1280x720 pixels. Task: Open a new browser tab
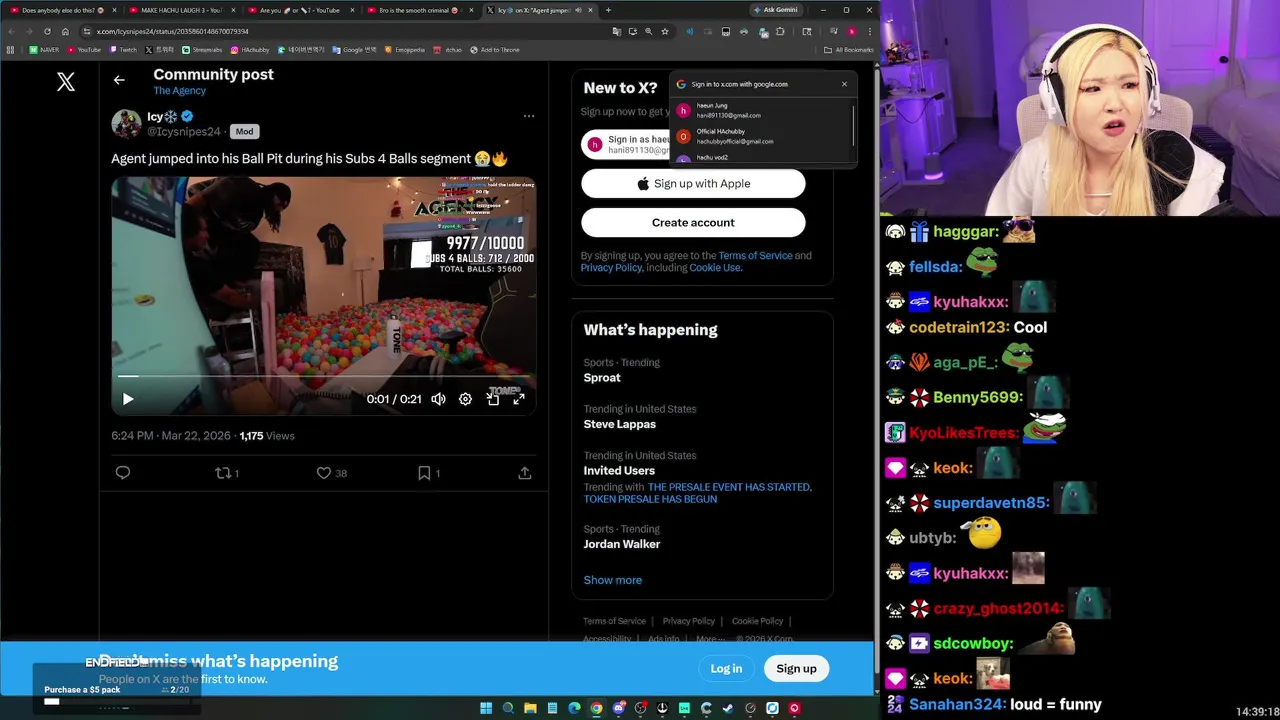(608, 10)
